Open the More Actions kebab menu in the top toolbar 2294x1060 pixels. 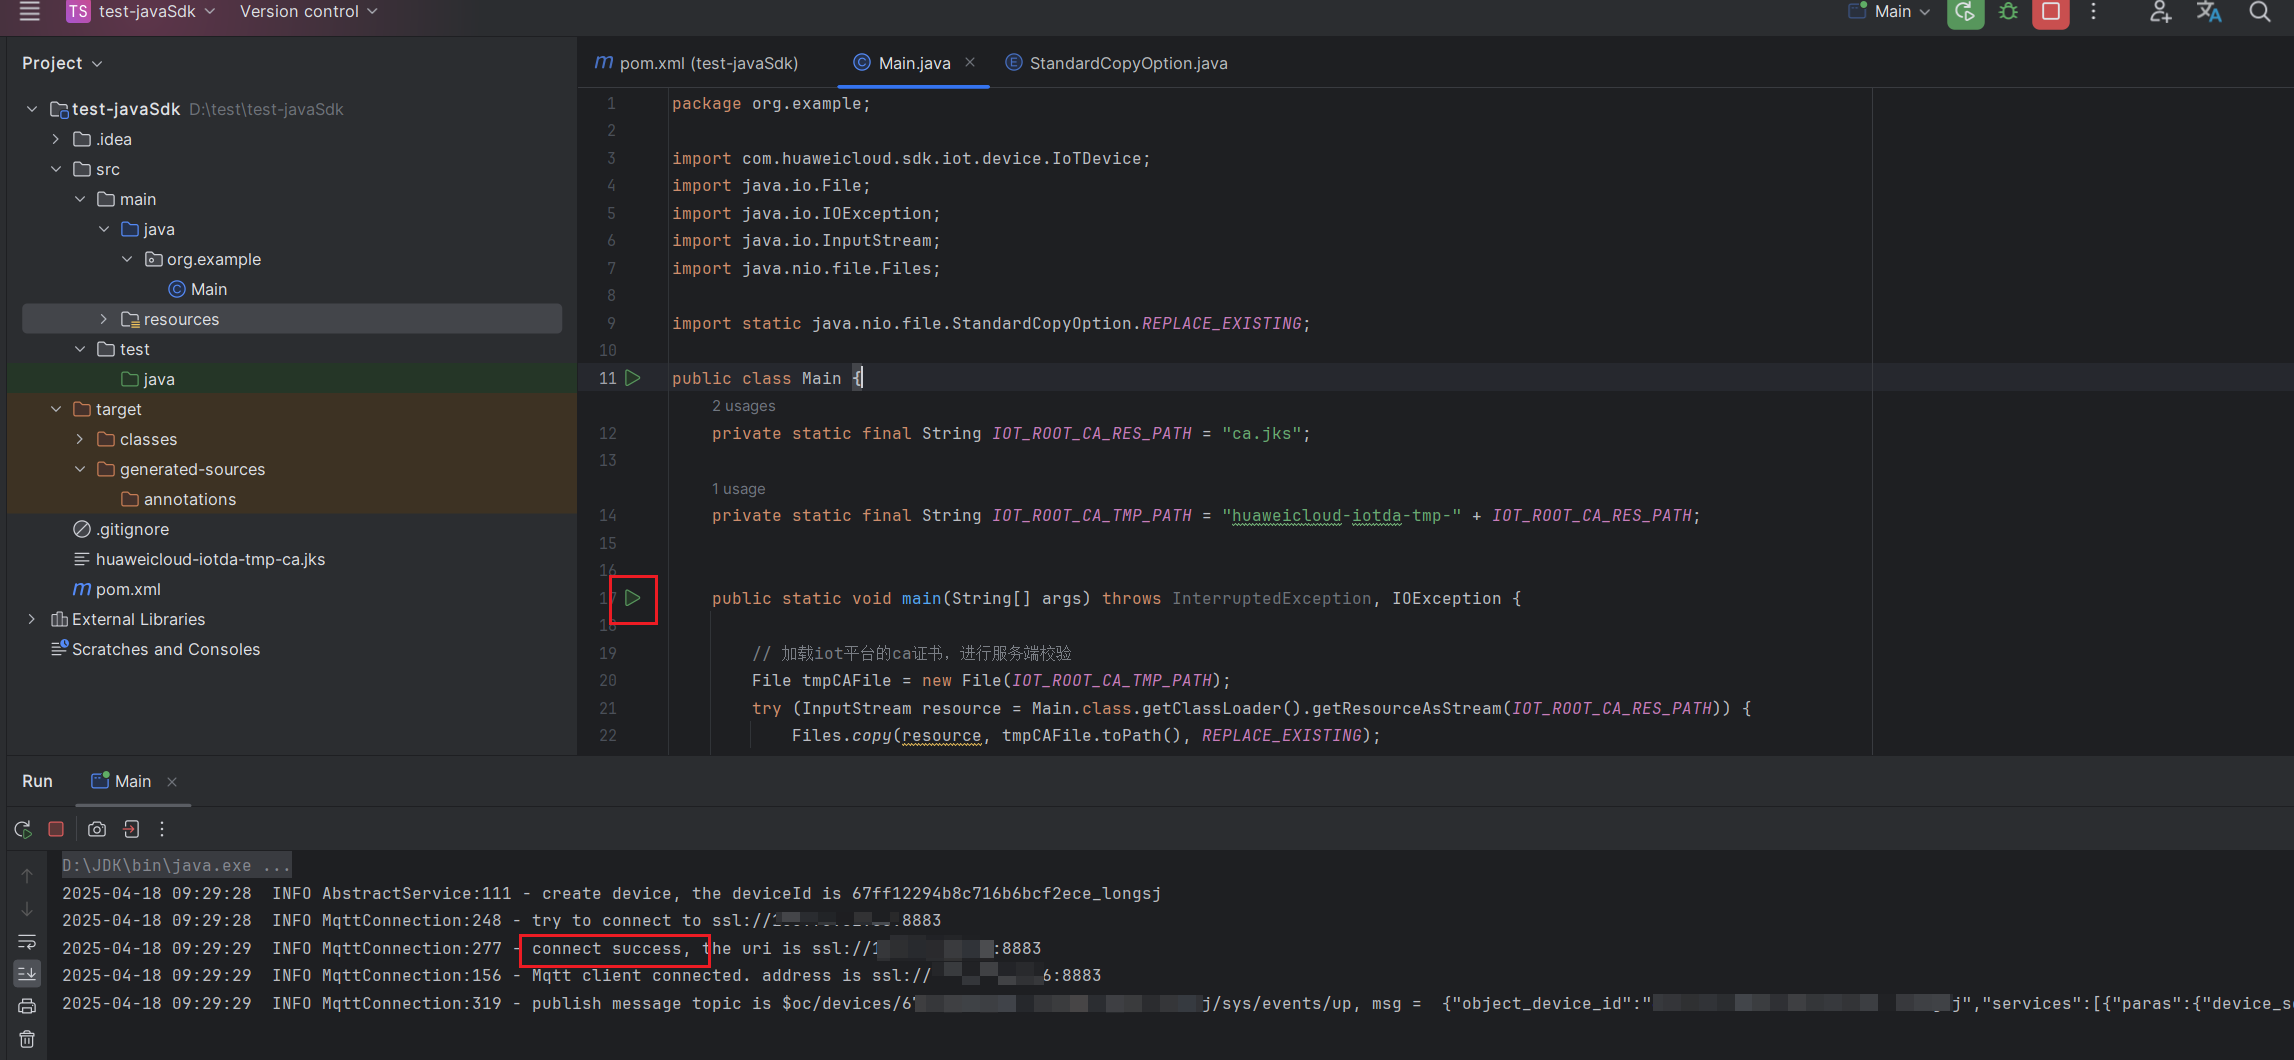click(x=2093, y=12)
